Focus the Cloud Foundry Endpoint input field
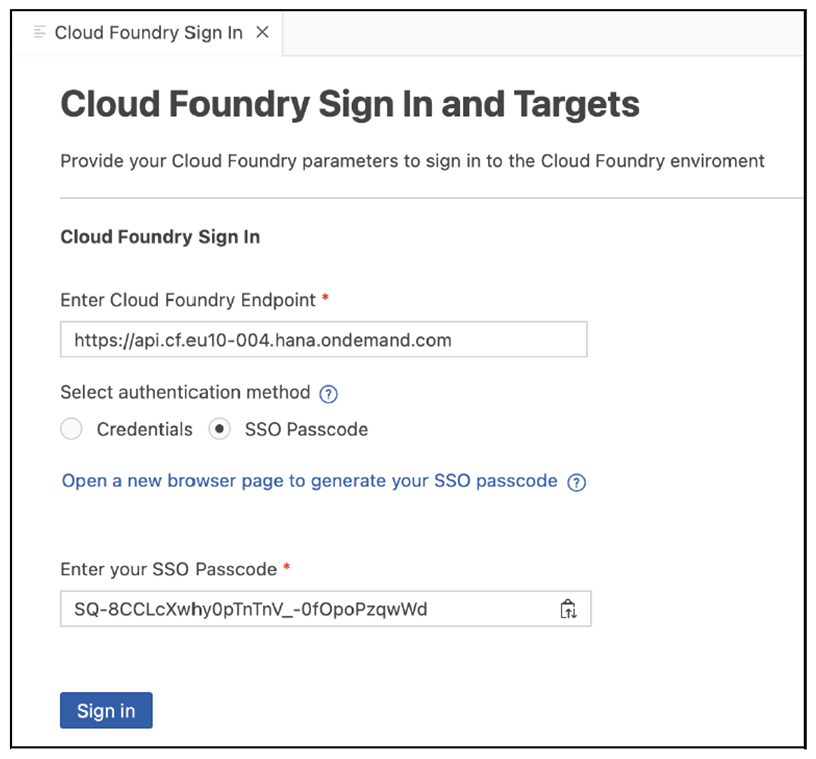816x759 pixels. (x=324, y=339)
